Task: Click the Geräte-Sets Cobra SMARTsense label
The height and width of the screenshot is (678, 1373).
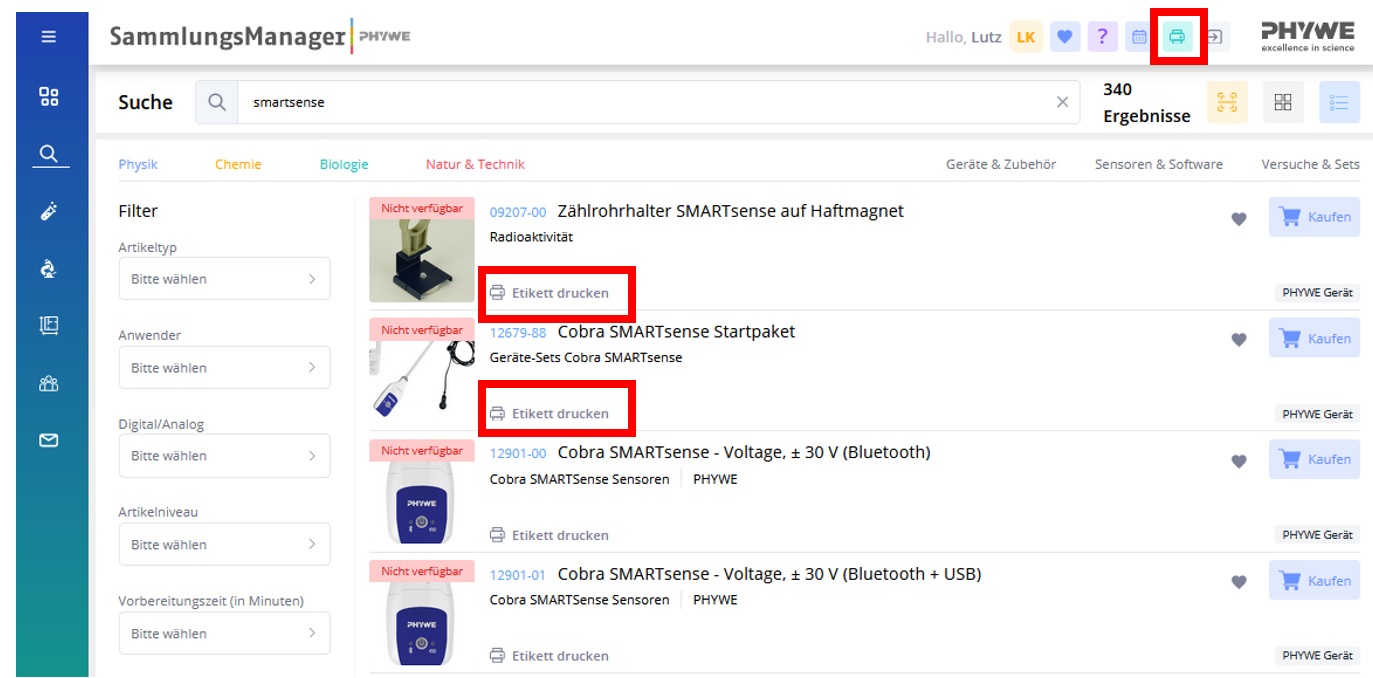Action: (586, 357)
